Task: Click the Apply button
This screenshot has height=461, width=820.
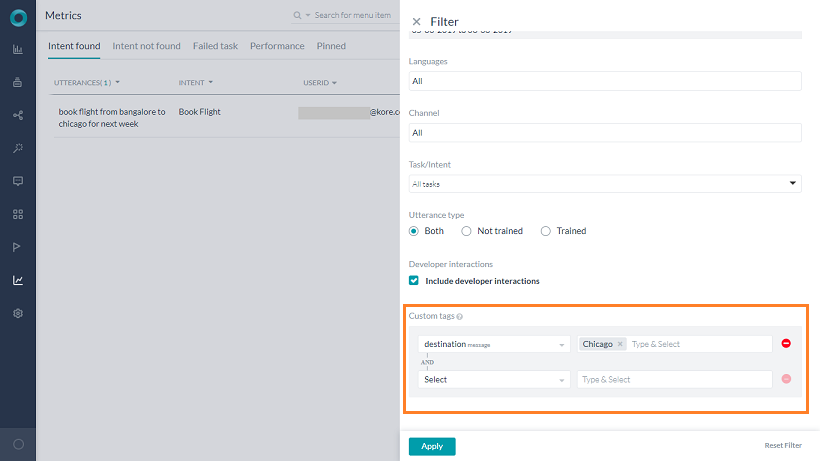Action: tap(432, 446)
